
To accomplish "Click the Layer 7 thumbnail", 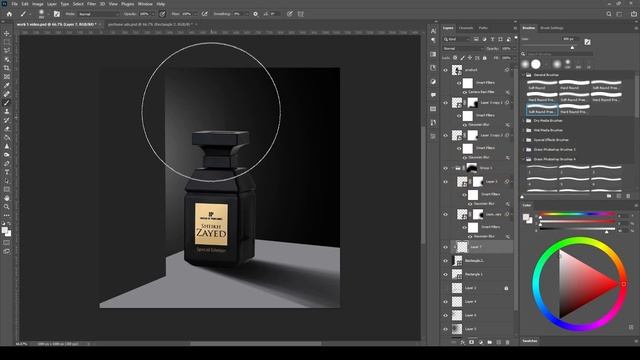I will (462, 247).
